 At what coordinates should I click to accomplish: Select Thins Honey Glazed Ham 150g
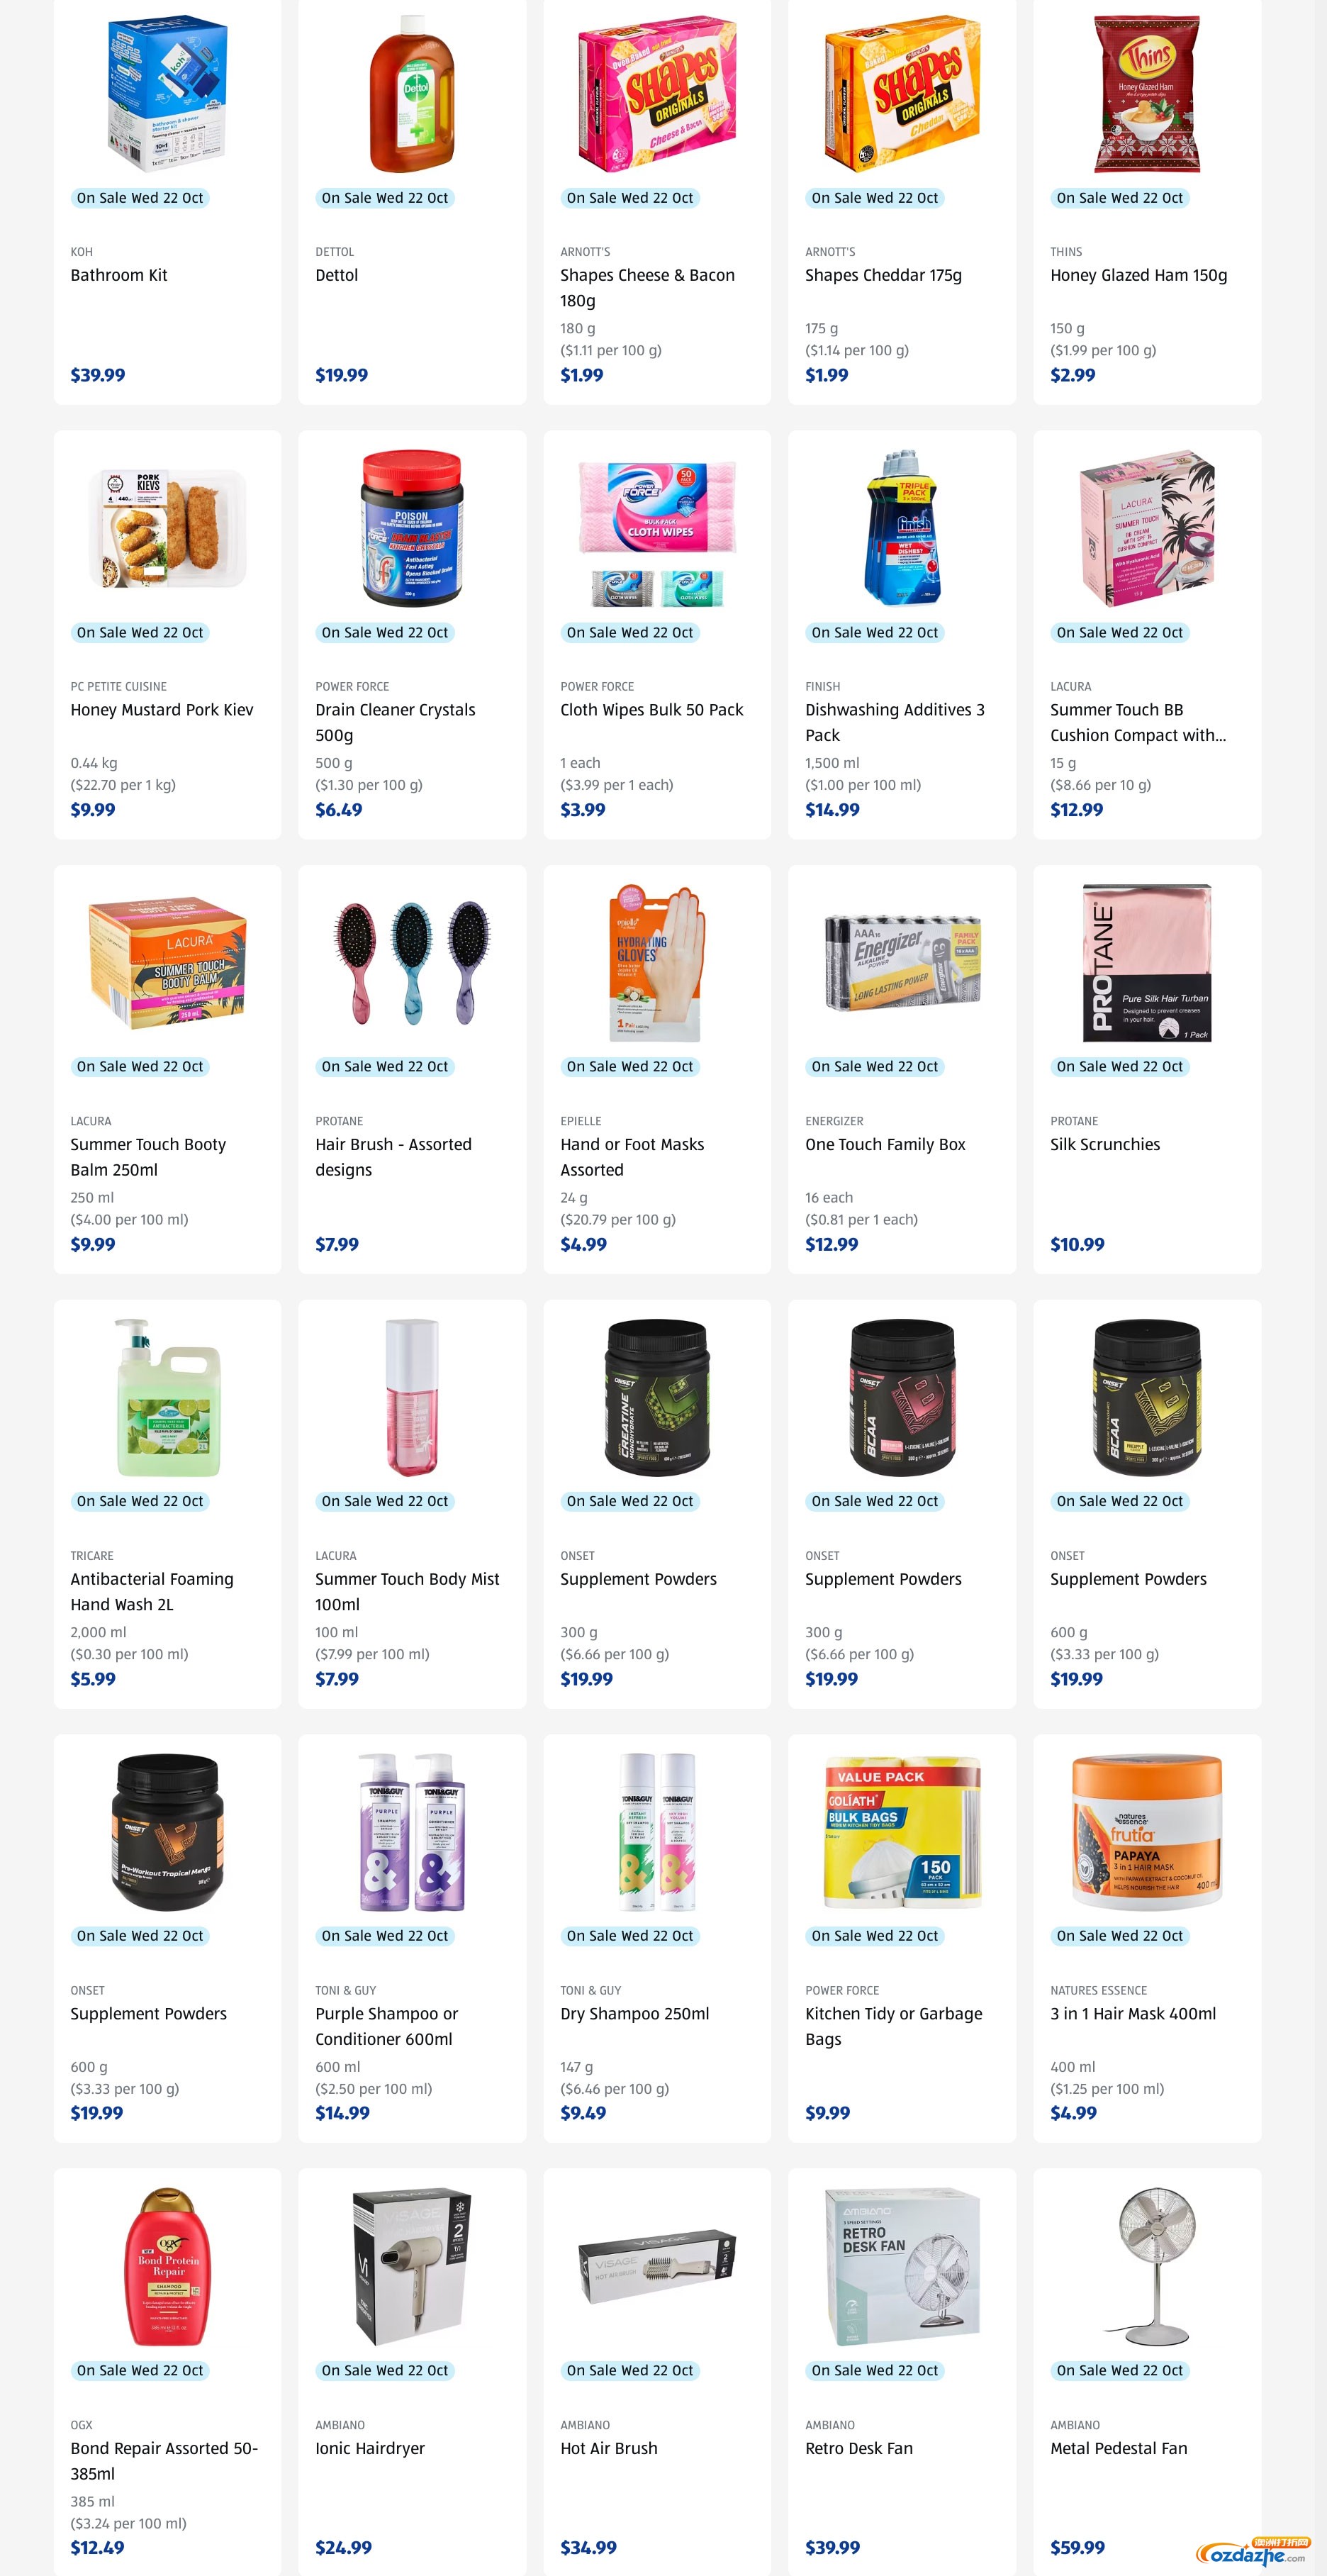click(1138, 275)
